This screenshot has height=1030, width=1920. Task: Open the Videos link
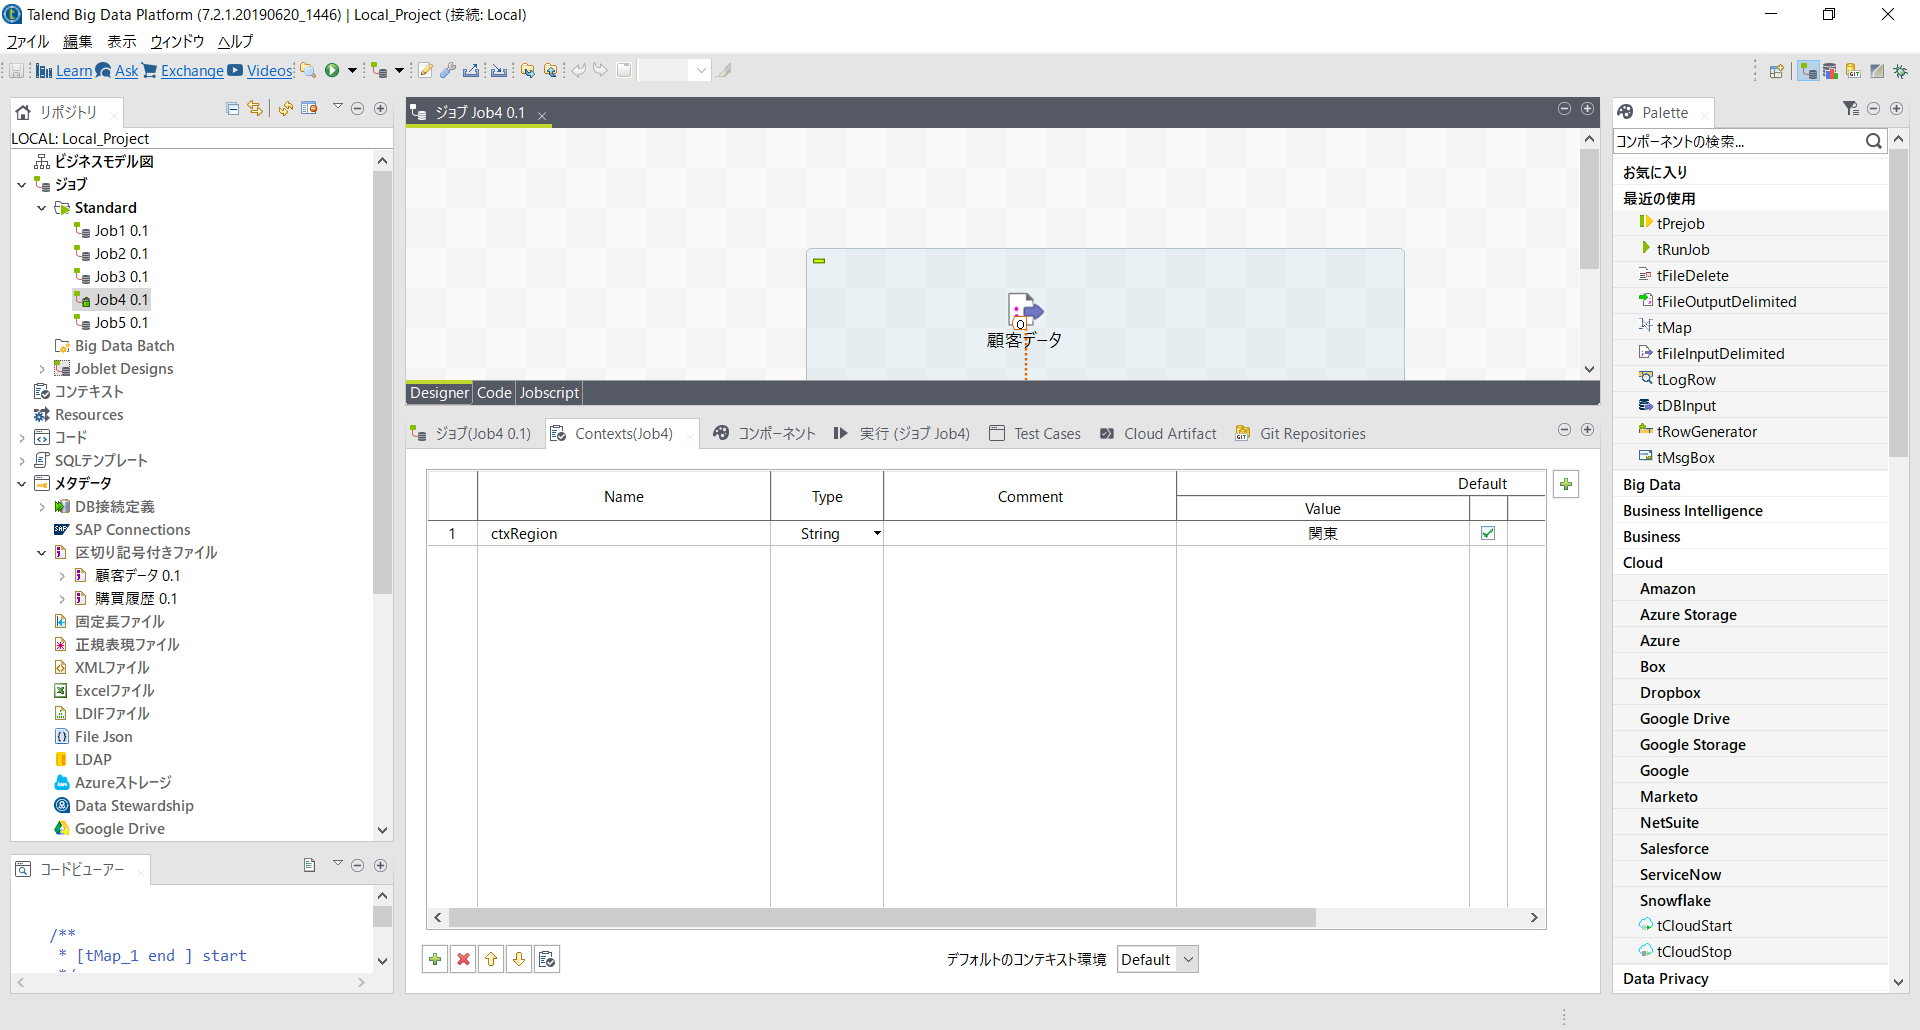[x=269, y=70]
